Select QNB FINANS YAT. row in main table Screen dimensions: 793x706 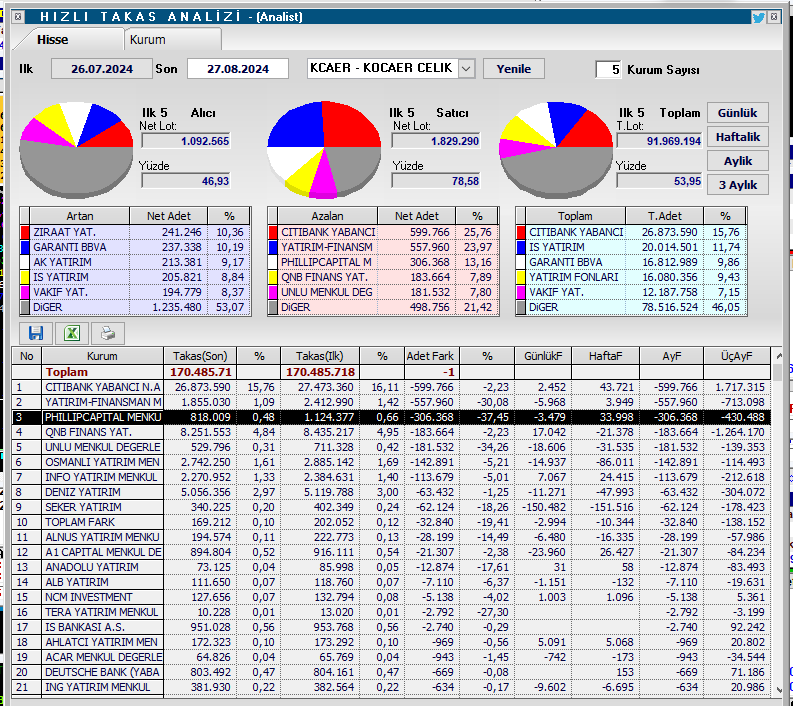coord(391,432)
